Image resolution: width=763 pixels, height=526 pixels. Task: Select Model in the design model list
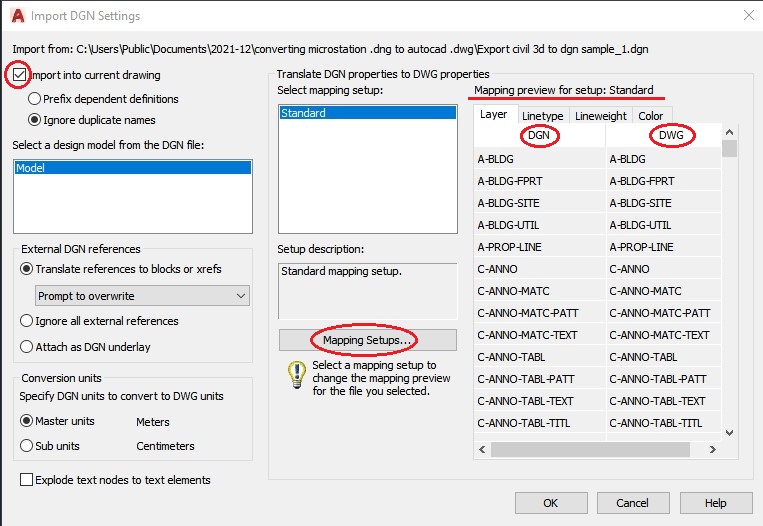(x=133, y=168)
